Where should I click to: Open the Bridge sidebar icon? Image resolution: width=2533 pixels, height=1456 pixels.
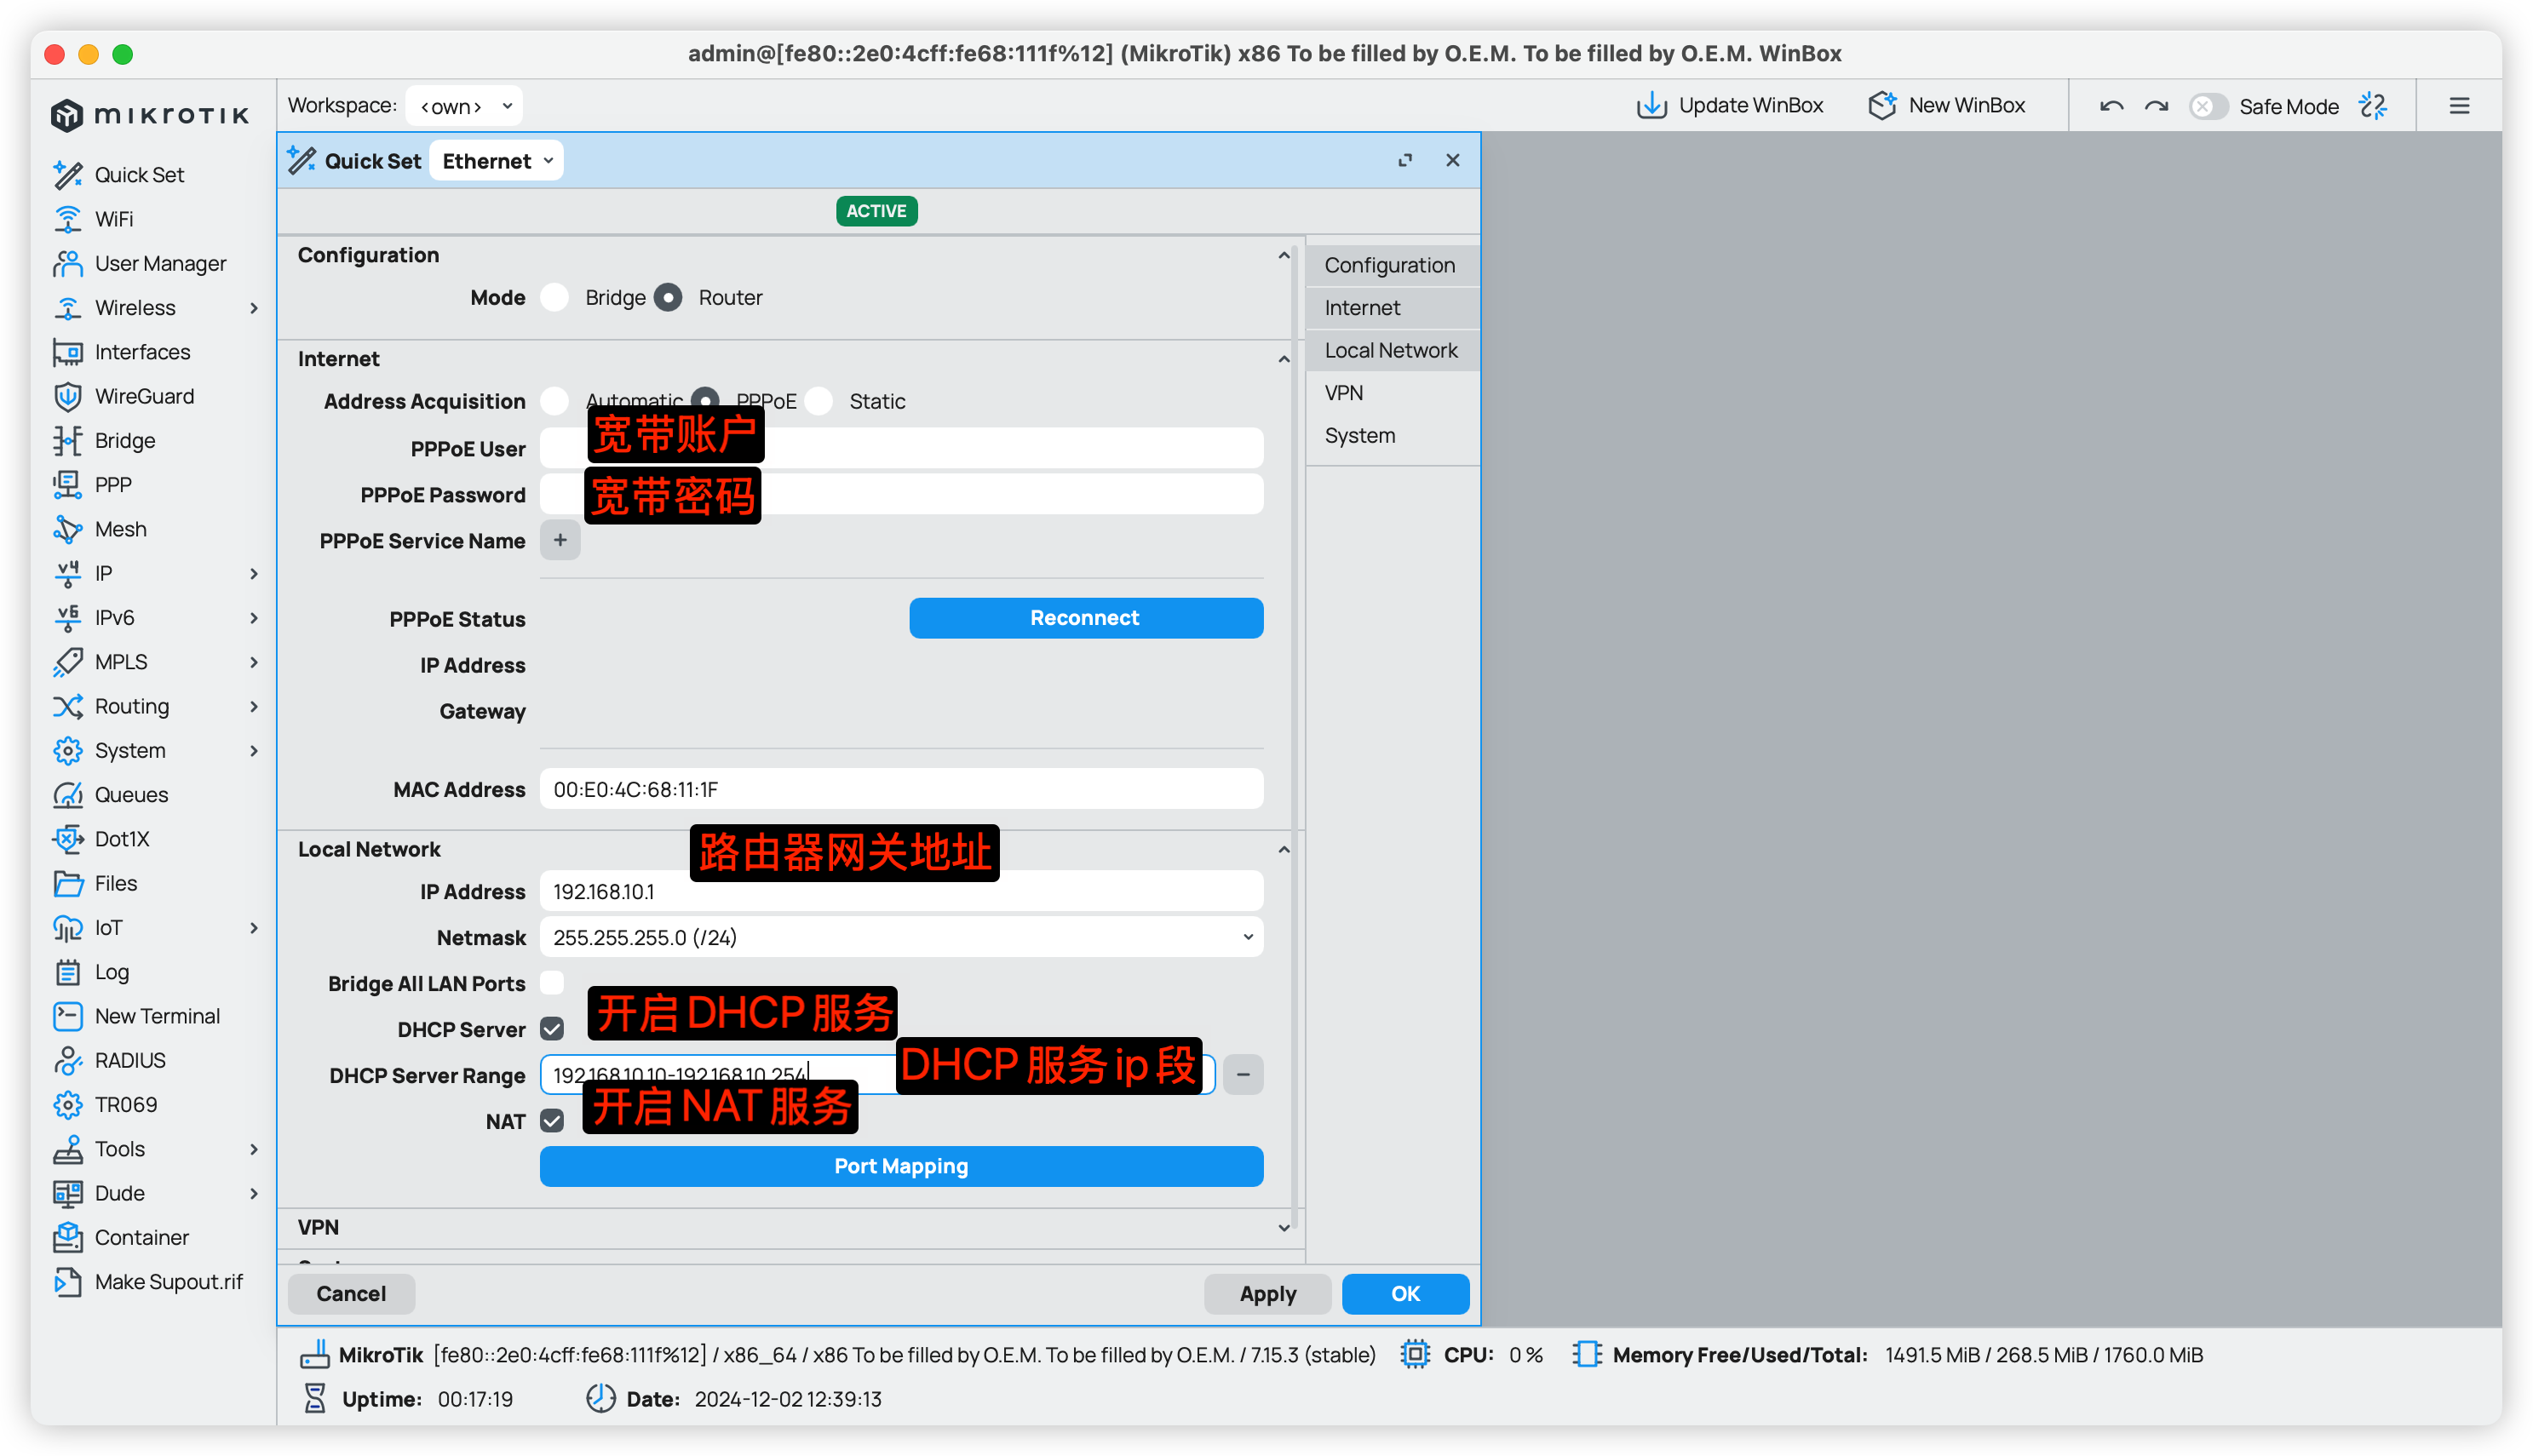point(67,440)
